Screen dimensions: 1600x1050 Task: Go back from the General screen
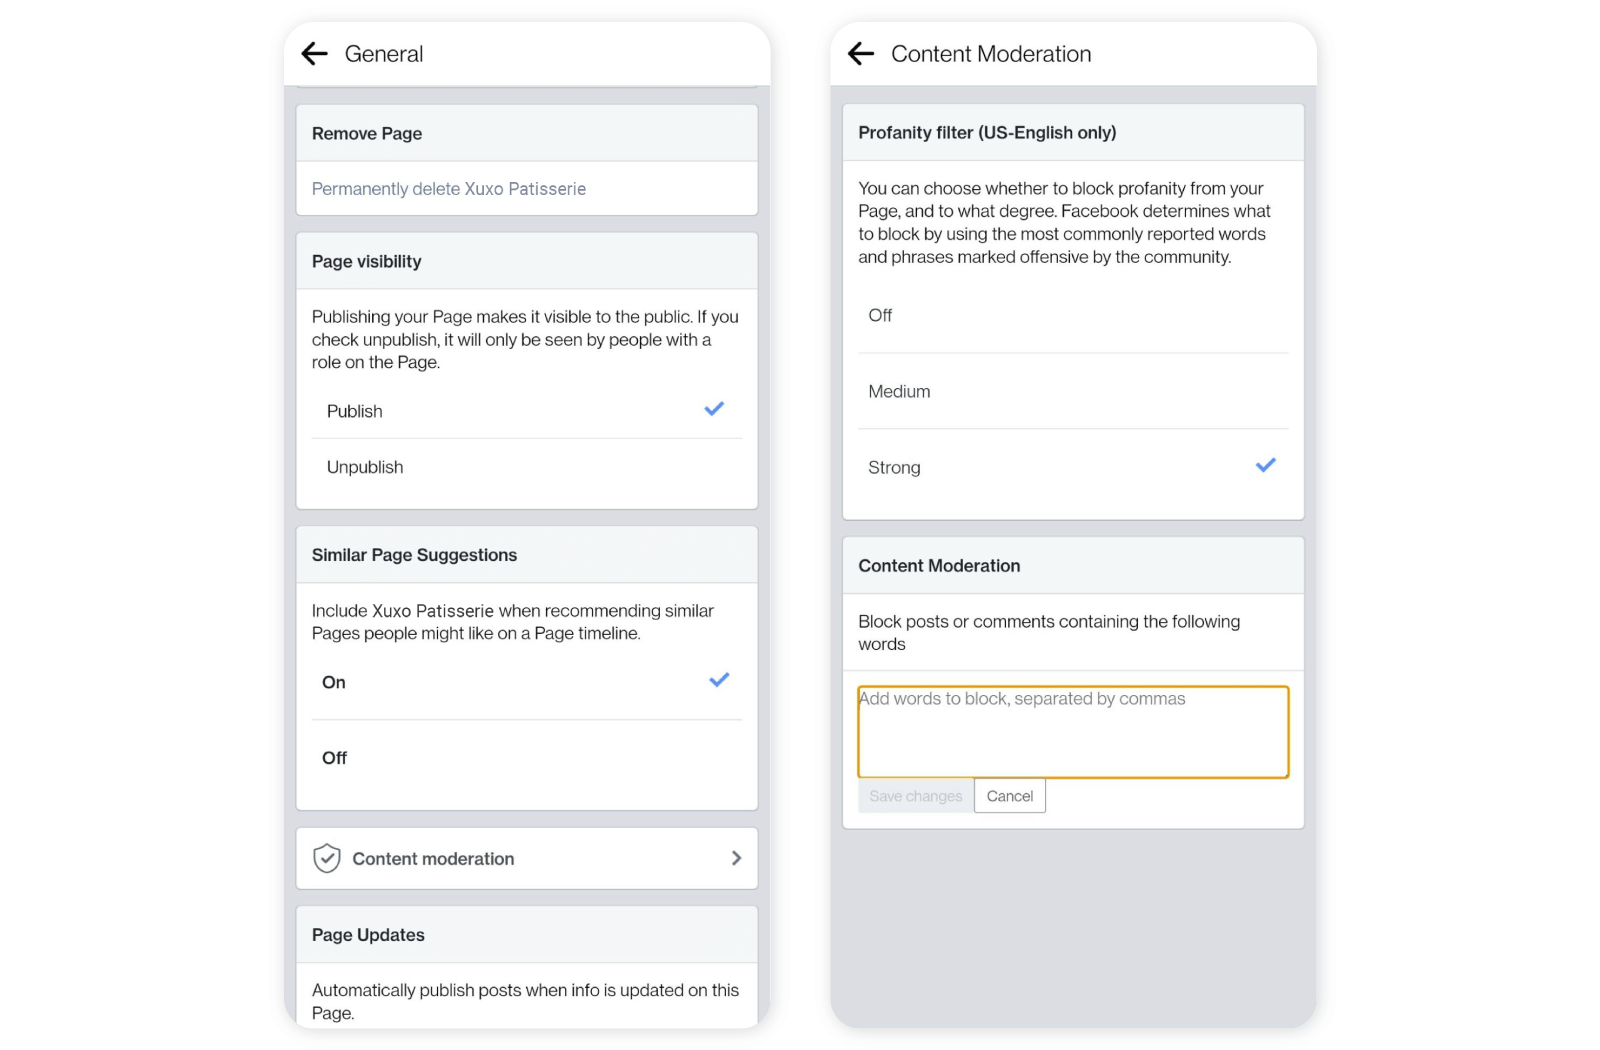click(315, 54)
